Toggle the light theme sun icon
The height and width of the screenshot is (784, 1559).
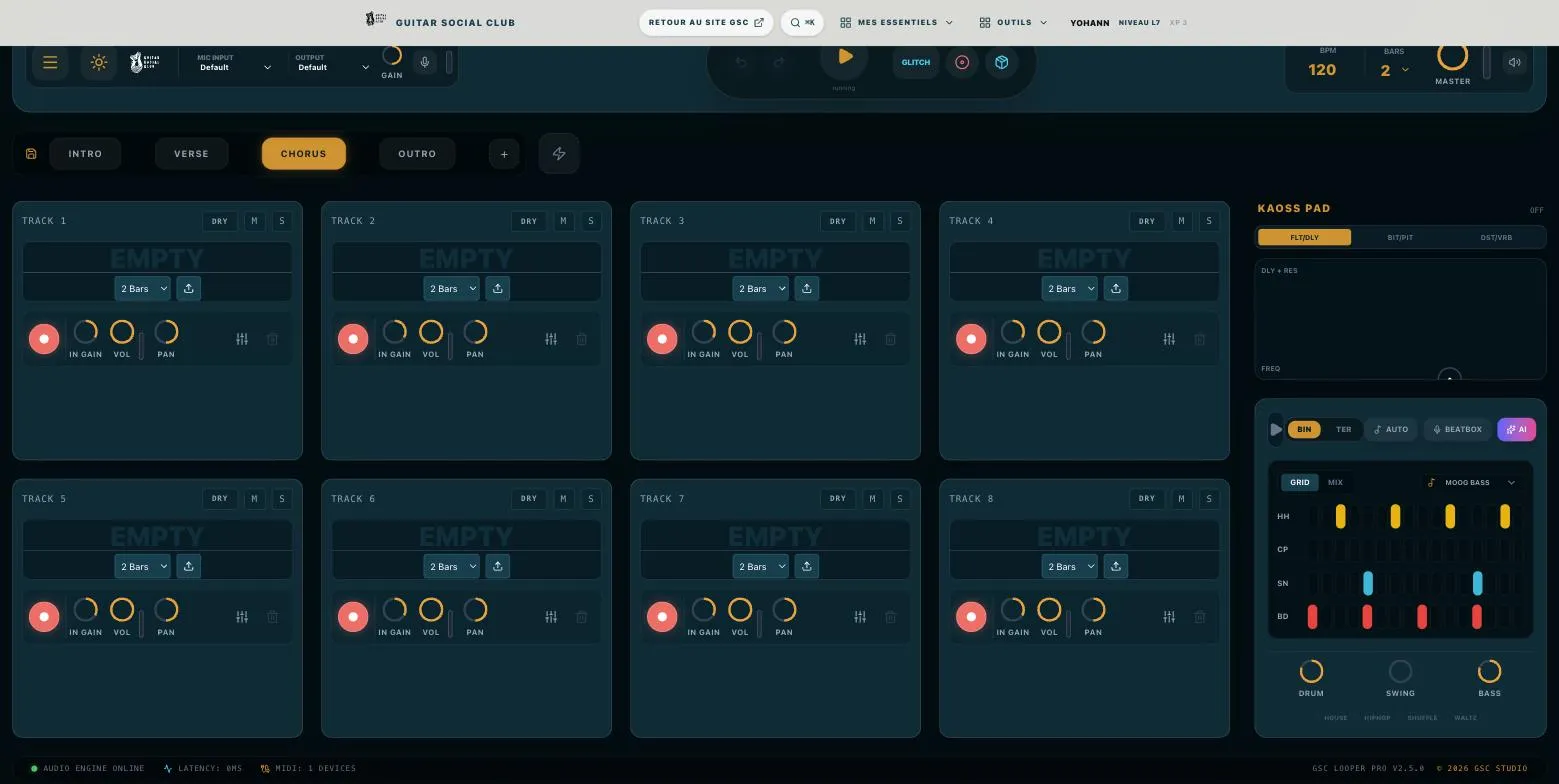coord(99,62)
